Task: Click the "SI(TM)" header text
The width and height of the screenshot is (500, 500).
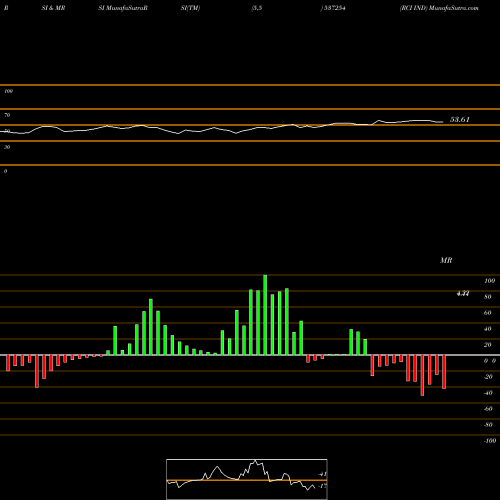Action: pos(190,8)
